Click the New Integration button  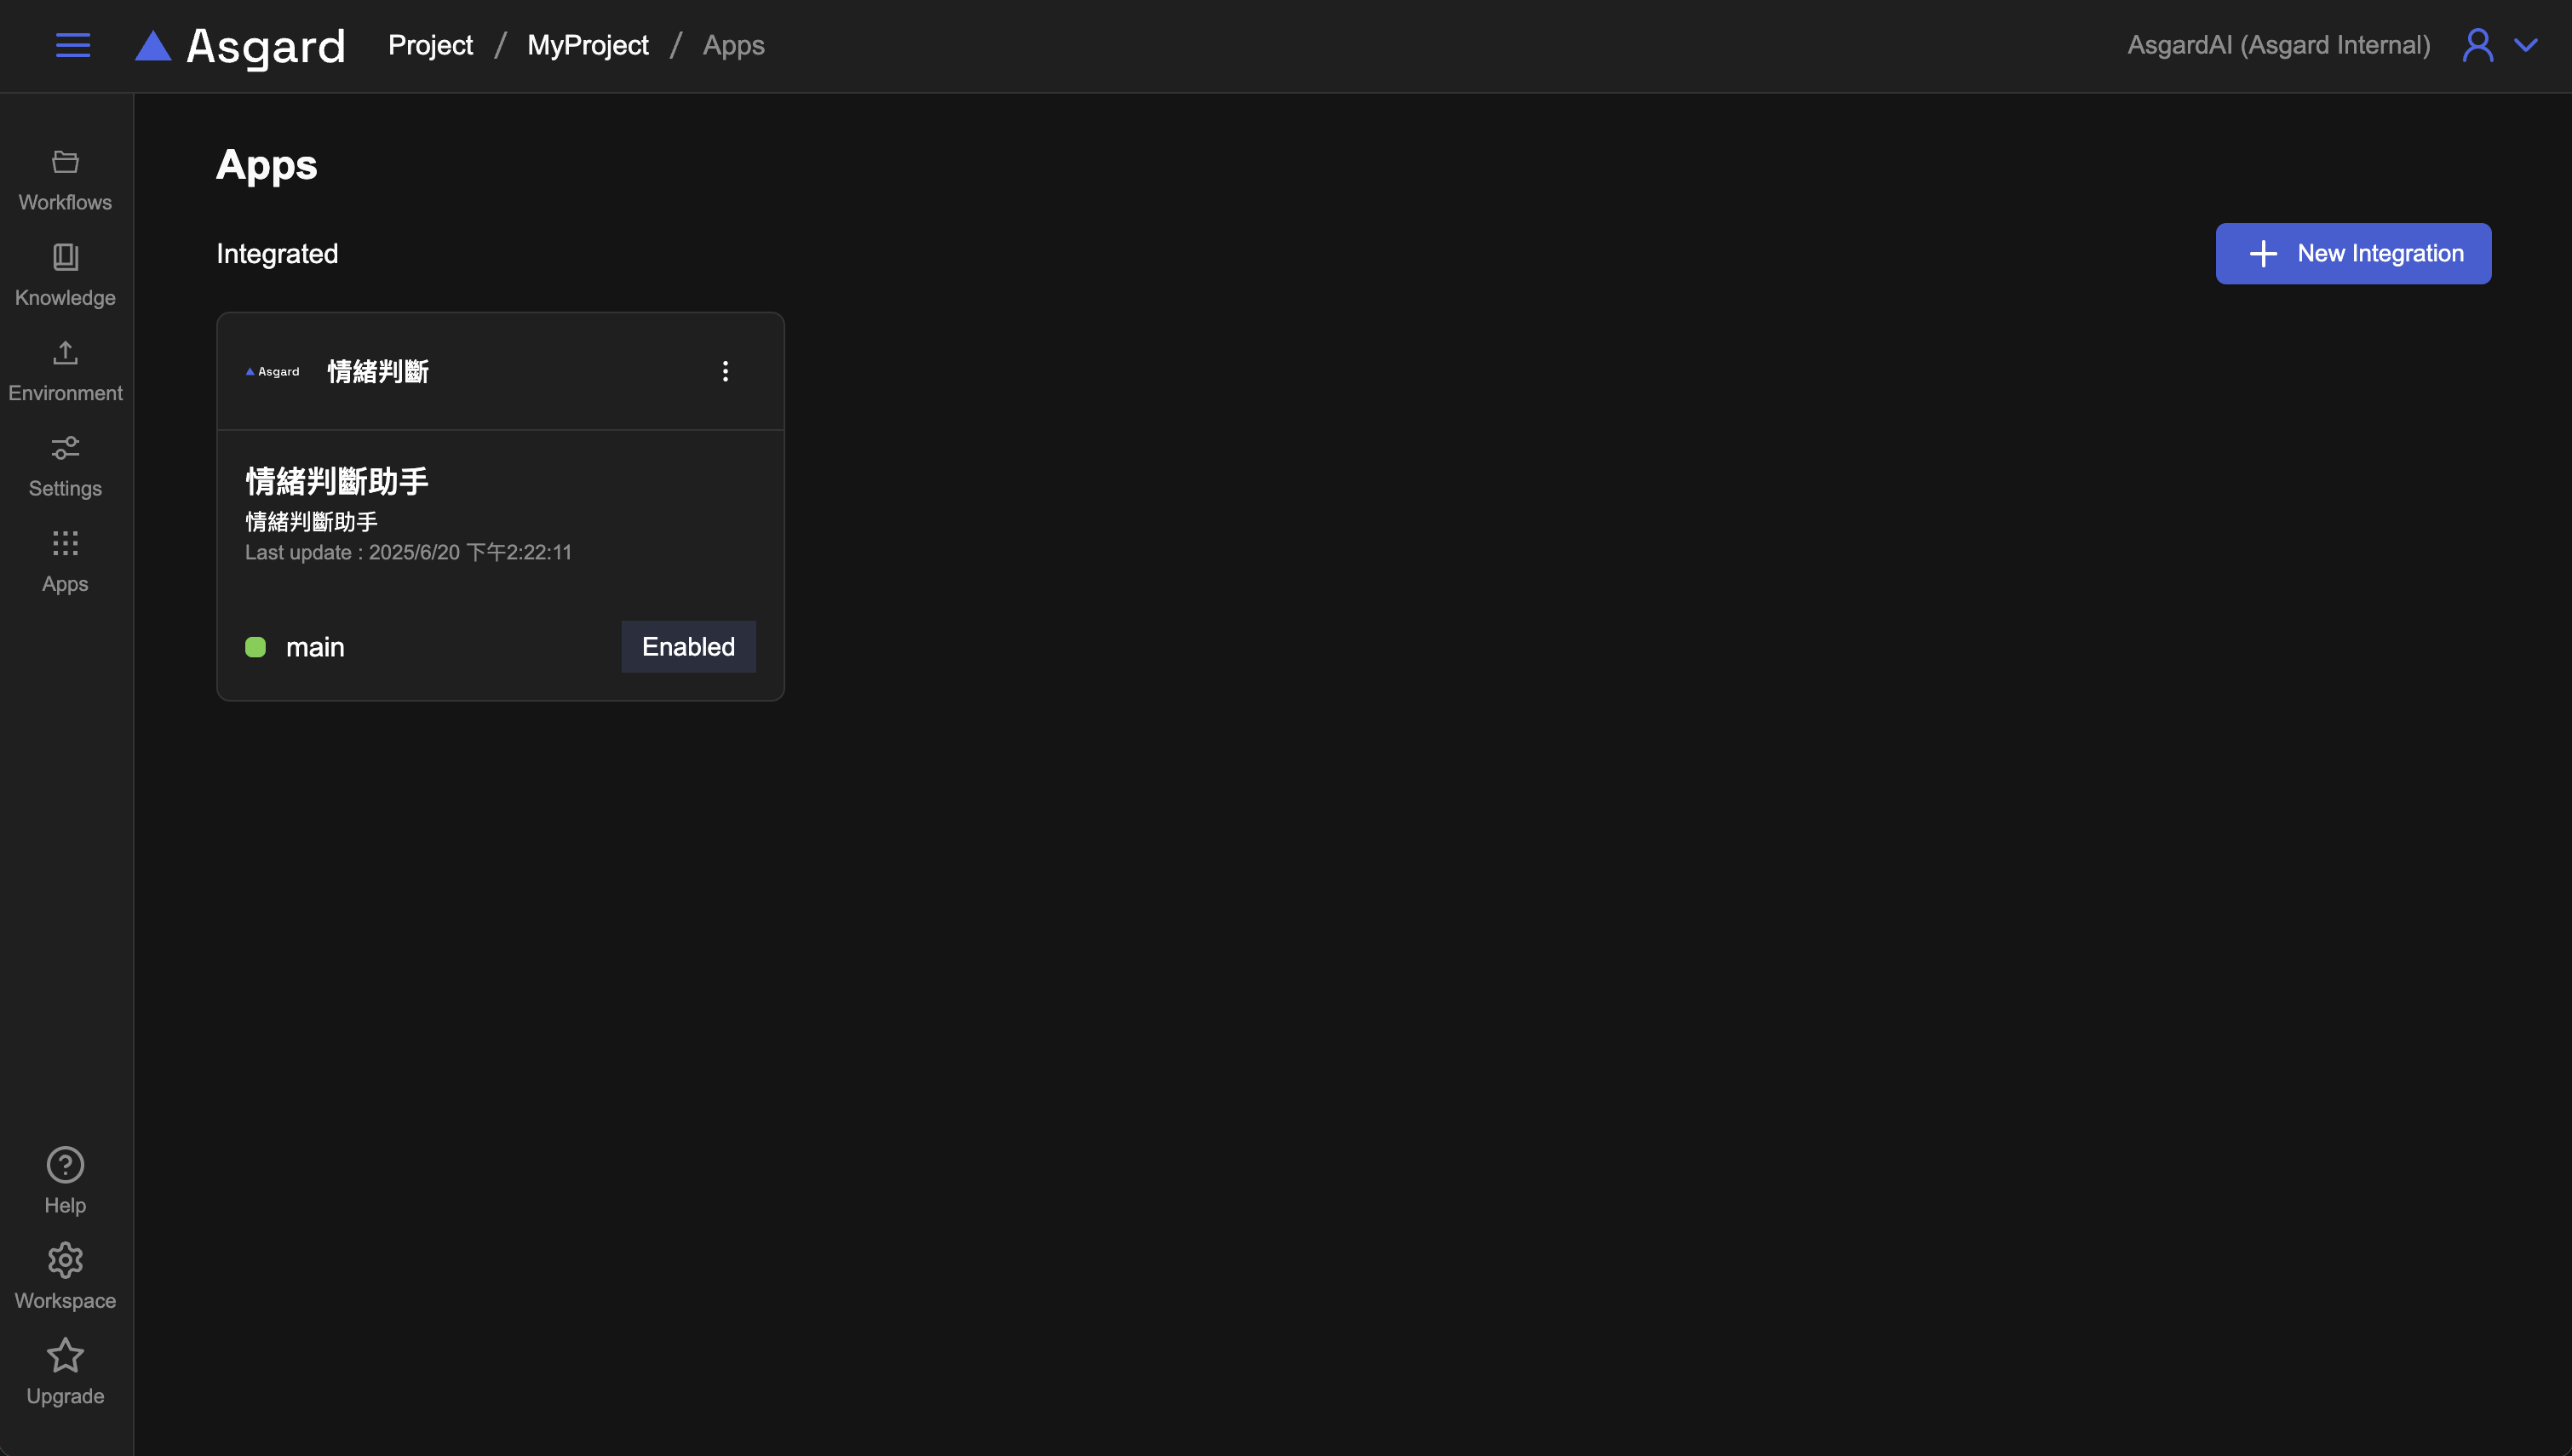tap(2352, 253)
